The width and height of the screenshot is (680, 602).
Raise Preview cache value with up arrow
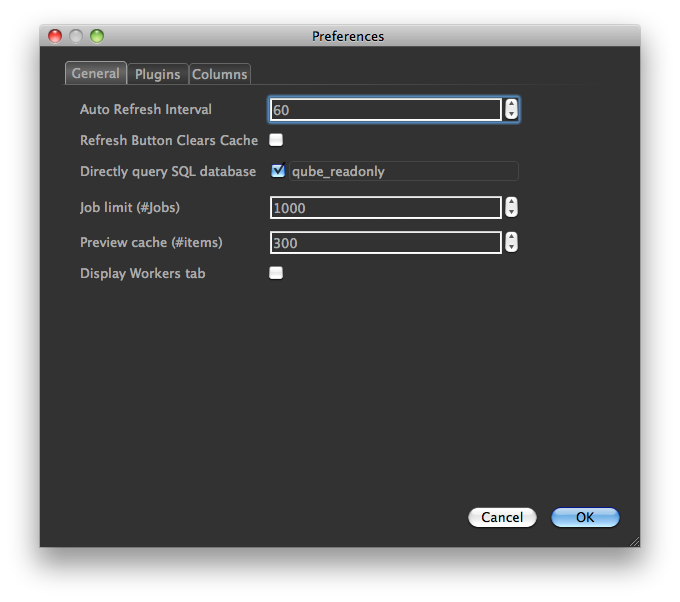pyautogui.click(x=512, y=237)
